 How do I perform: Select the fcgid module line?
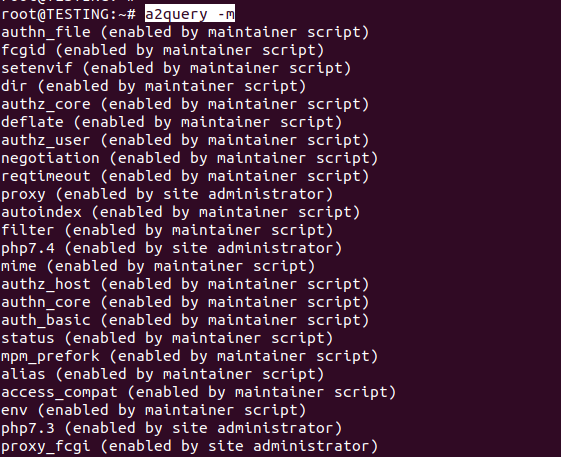(x=162, y=50)
